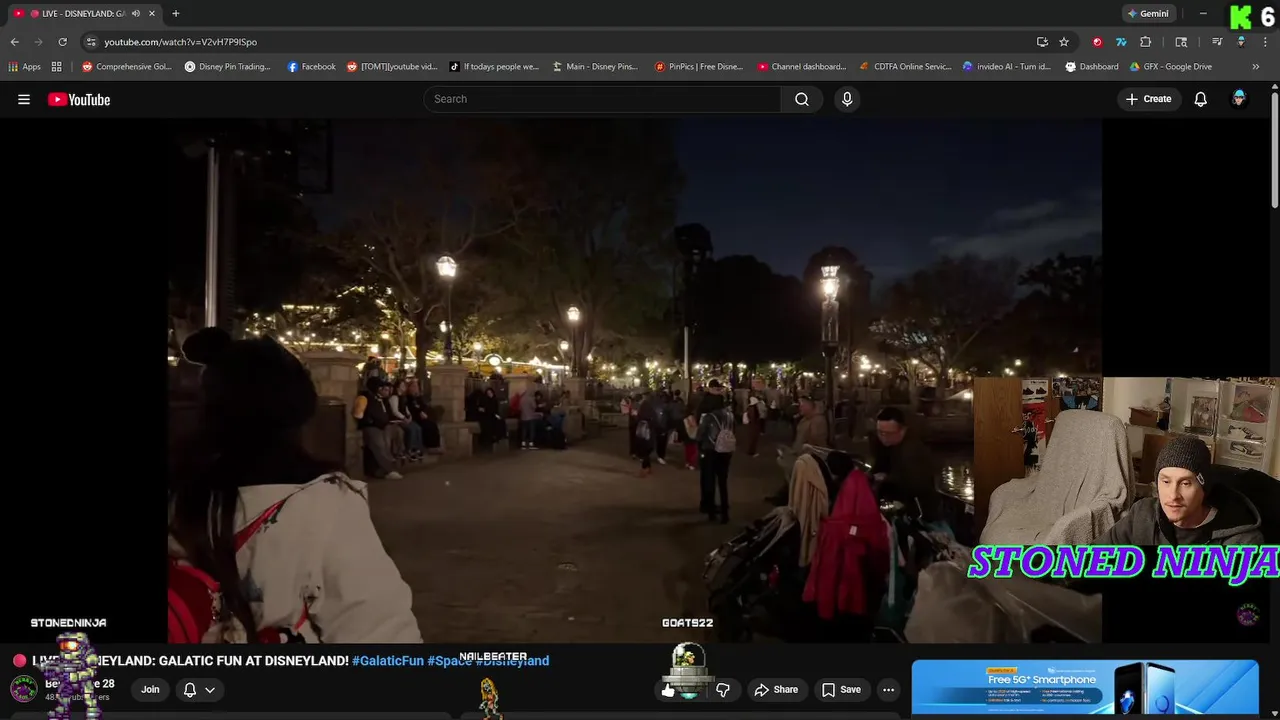The height and width of the screenshot is (720, 1280).
Task: Show hidden bookmarks overflow chevron
Action: (1256, 67)
